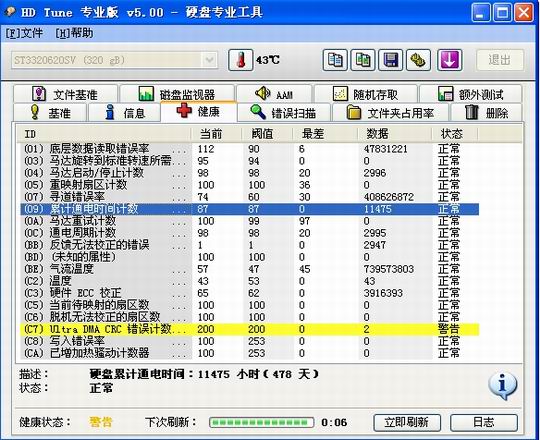
Task: Click the 当前 column header
Action: pyautogui.click(x=216, y=134)
